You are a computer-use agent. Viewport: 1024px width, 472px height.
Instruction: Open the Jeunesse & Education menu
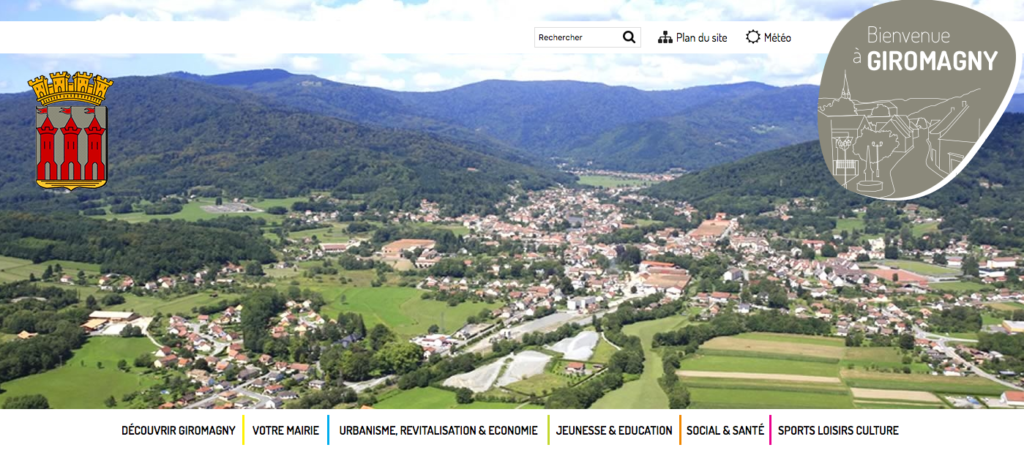(x=614, y=430)
